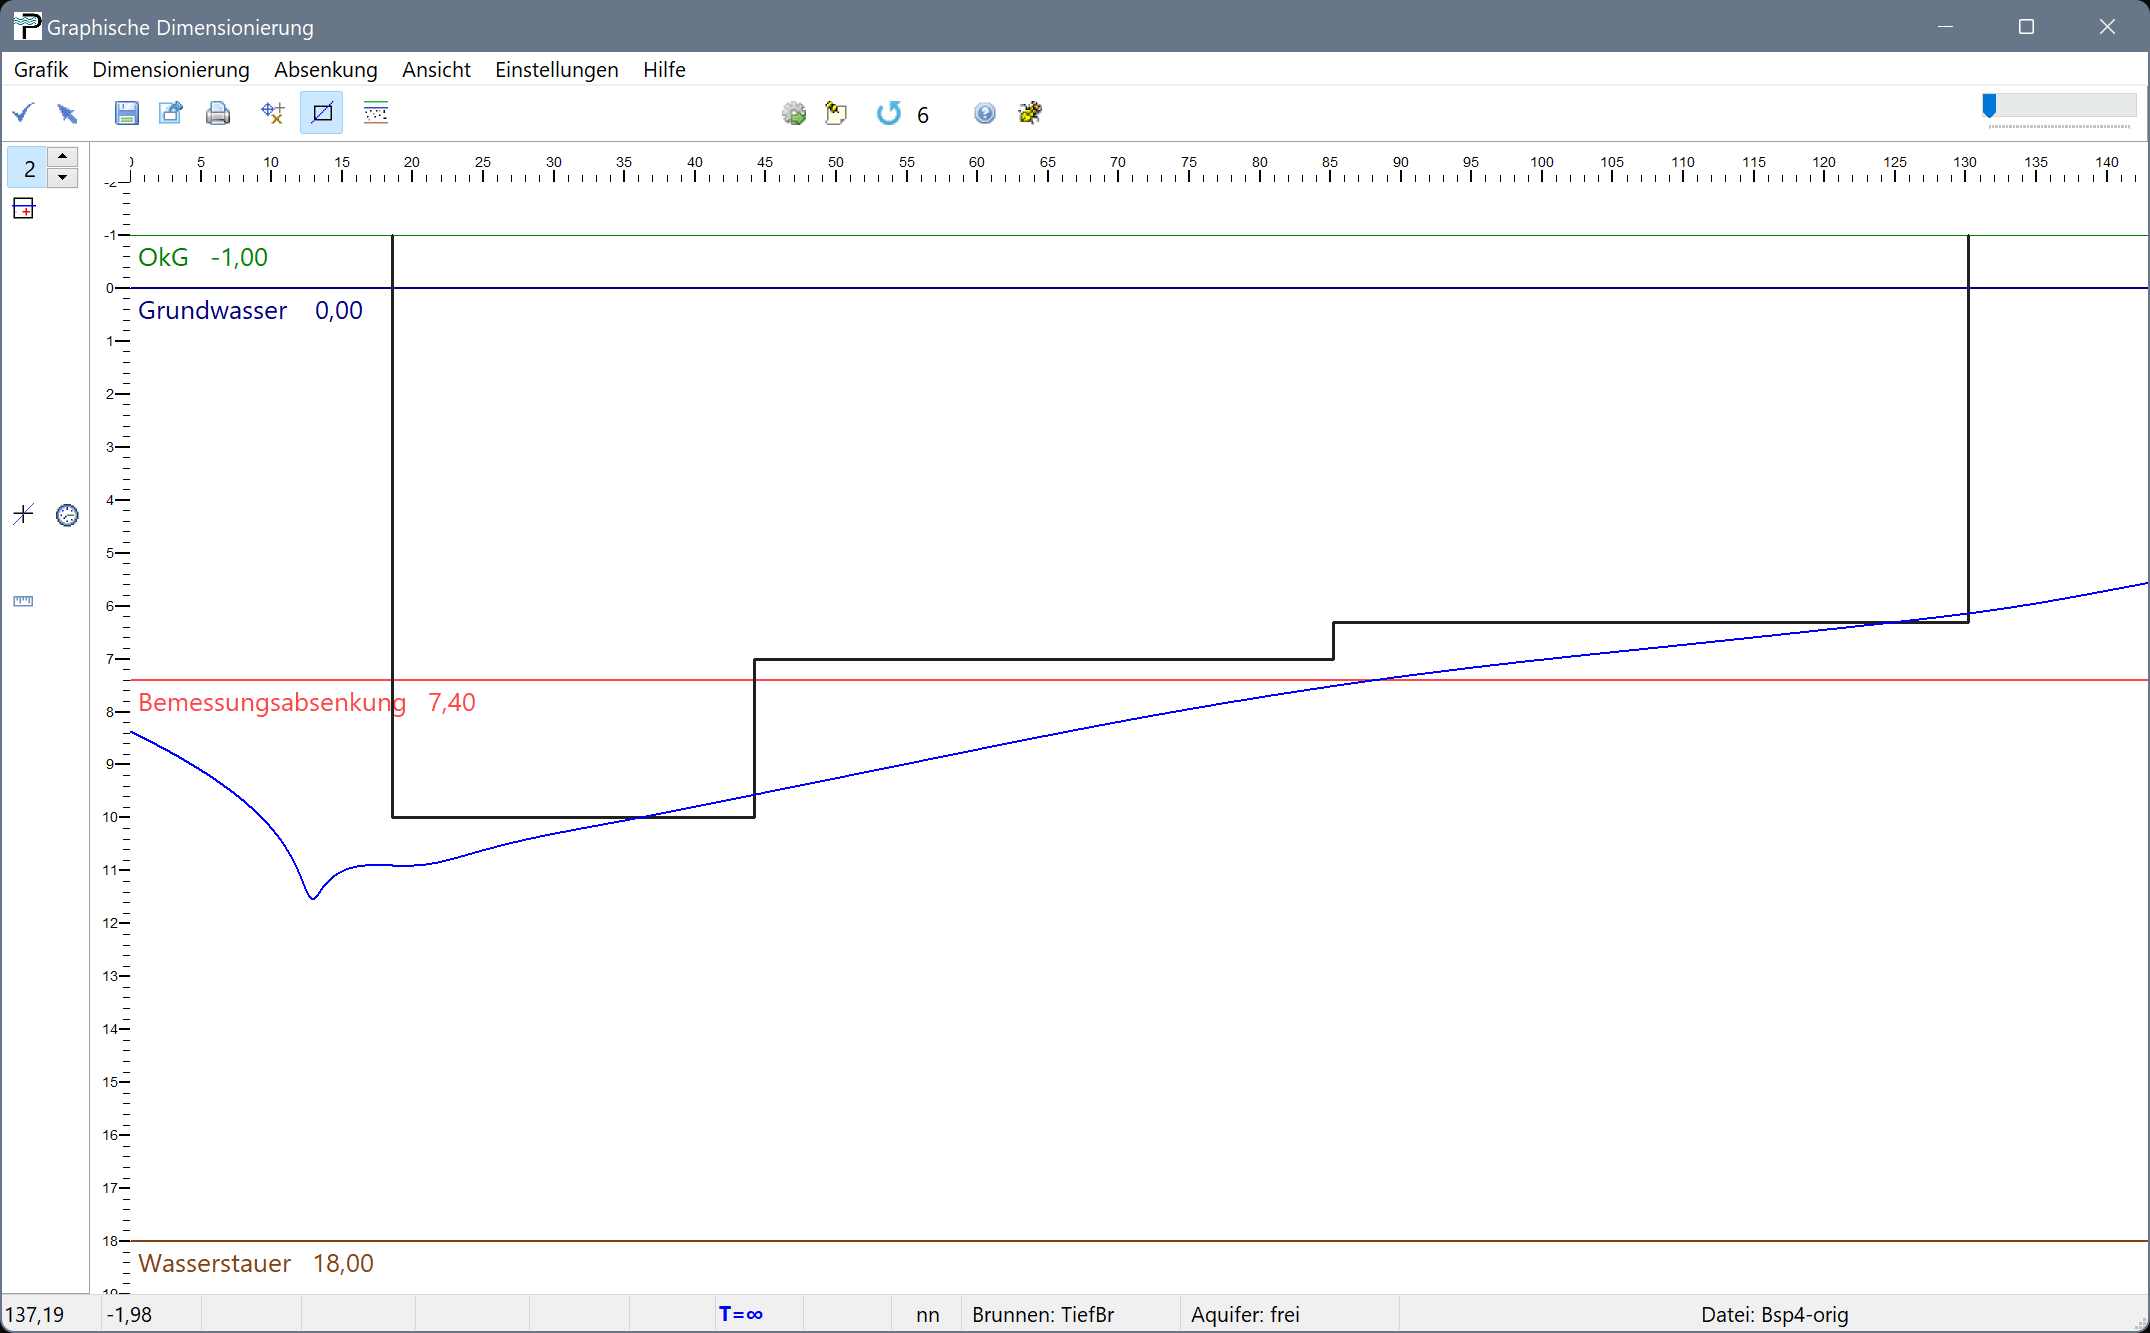Toggle the crossed axes icon in sidebar

click(23, 515)
